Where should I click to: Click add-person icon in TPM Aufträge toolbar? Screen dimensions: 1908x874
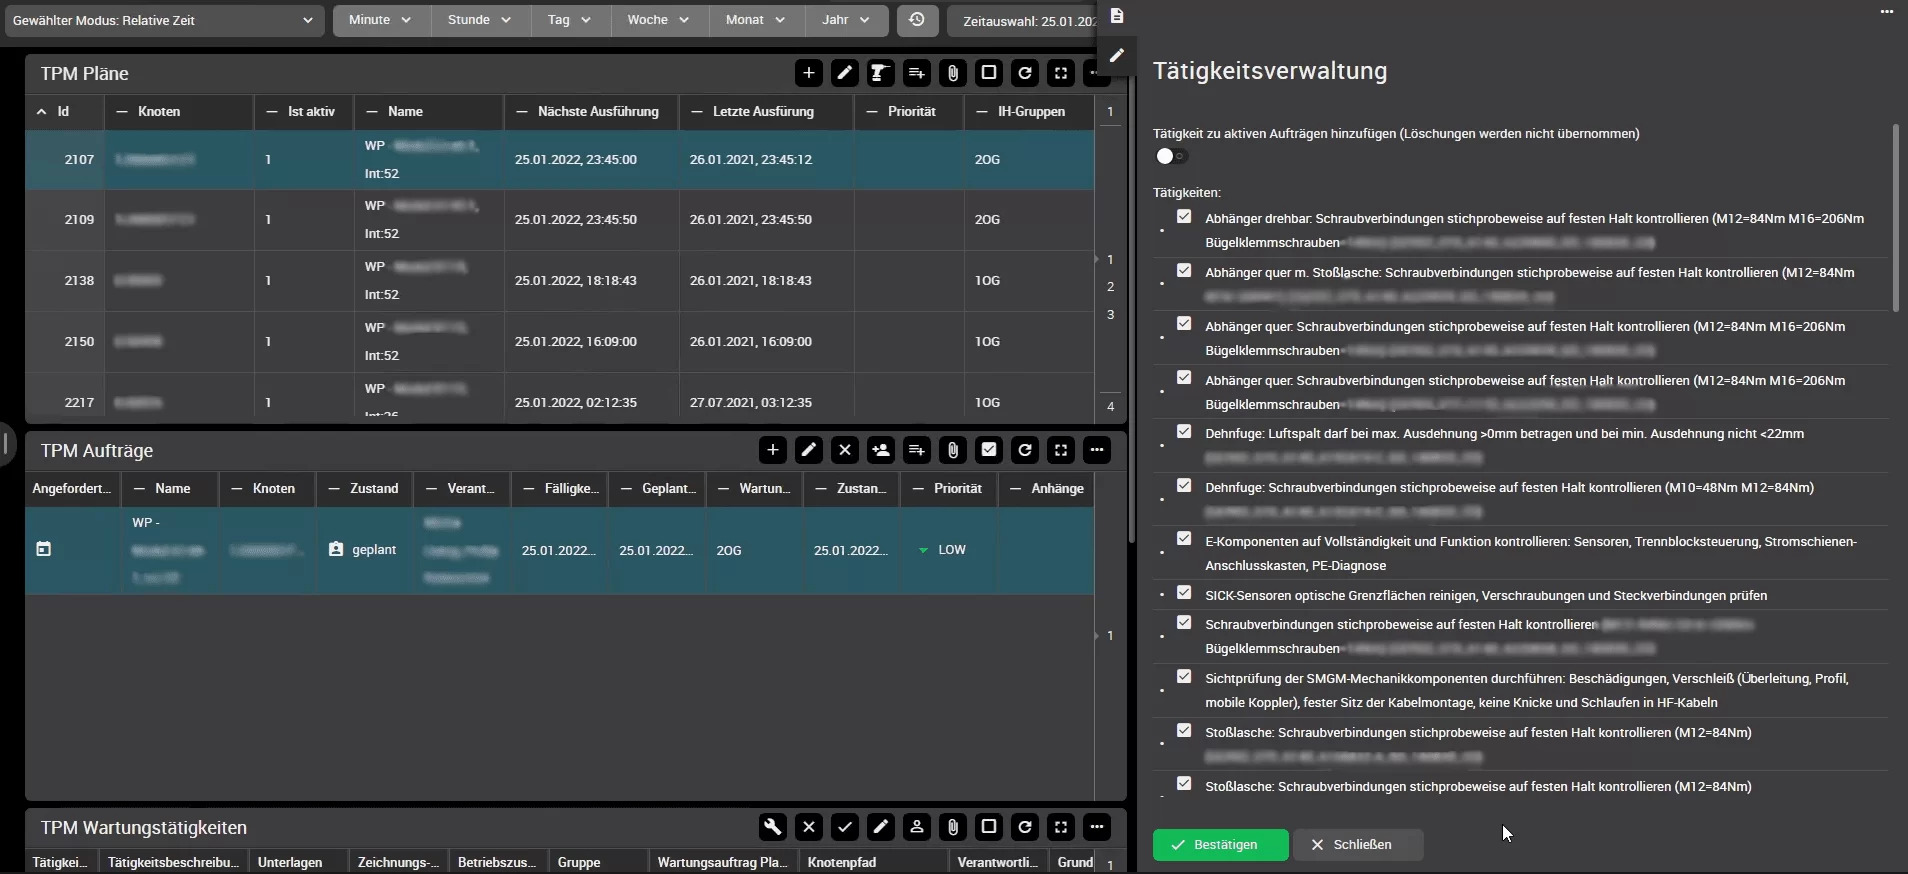point(881,450)
